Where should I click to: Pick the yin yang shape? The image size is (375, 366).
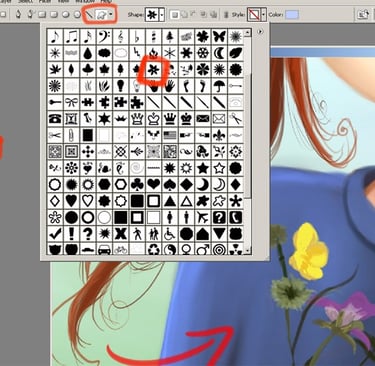point(170,249)
